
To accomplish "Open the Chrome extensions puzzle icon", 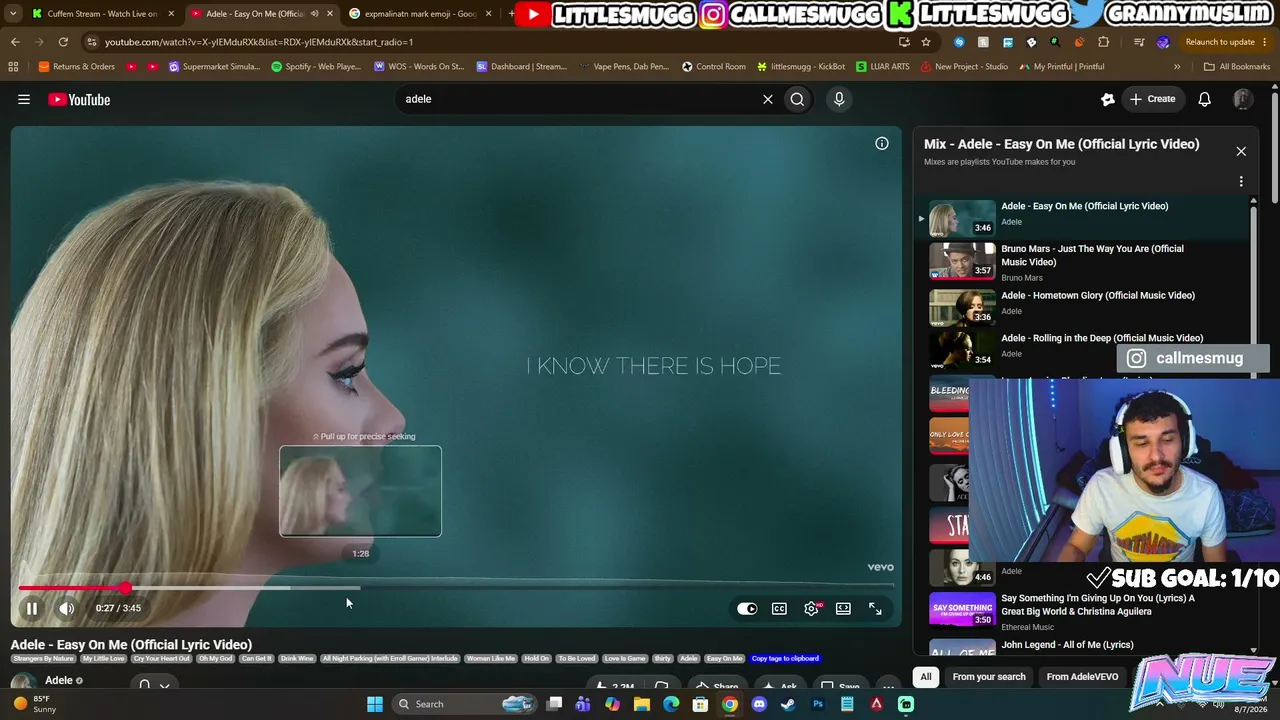I will coord(1104,42).
